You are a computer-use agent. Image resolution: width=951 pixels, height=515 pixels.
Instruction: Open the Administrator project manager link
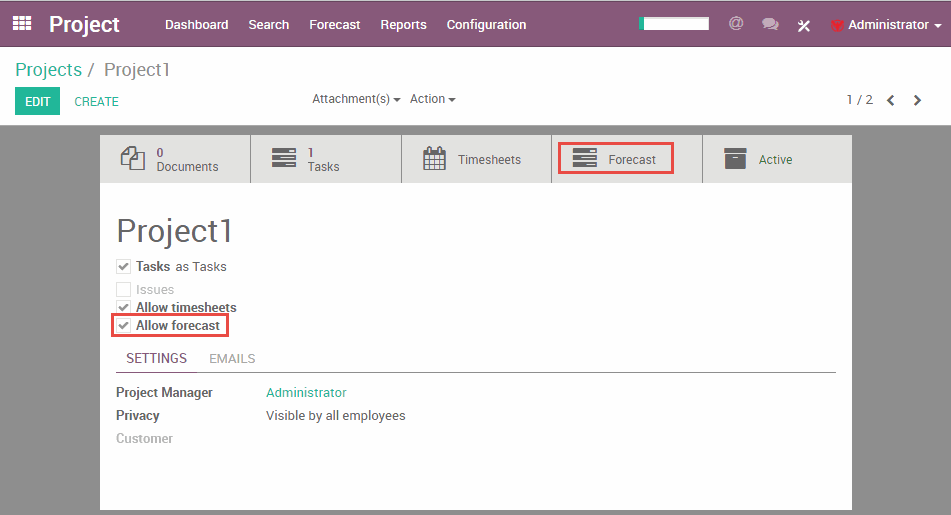point(306,393)
